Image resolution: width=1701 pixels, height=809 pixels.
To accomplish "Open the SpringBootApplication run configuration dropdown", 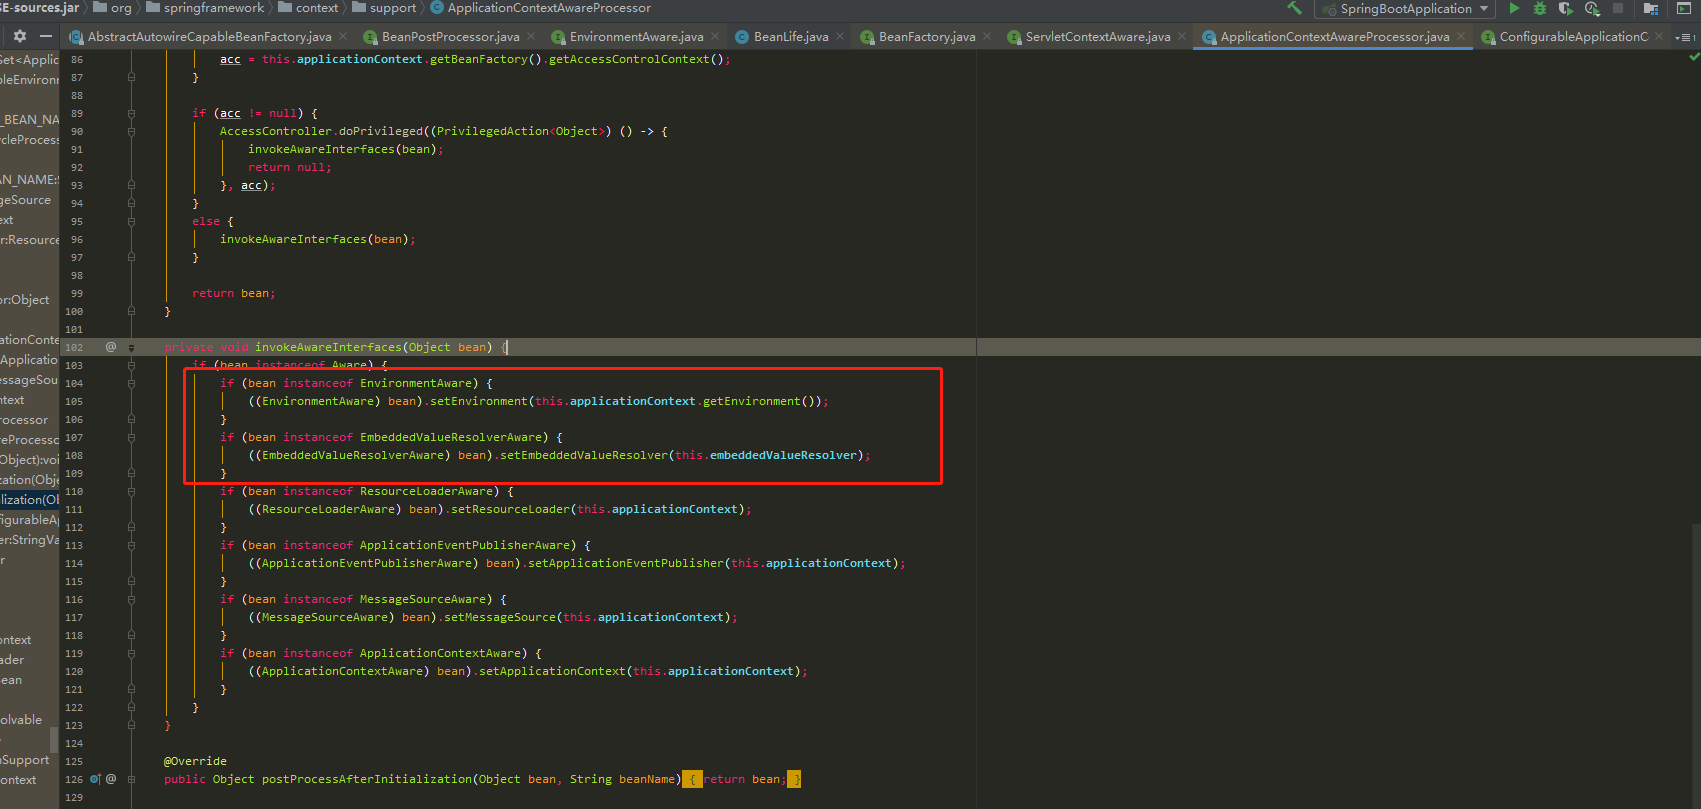I will coord(1405,8).
